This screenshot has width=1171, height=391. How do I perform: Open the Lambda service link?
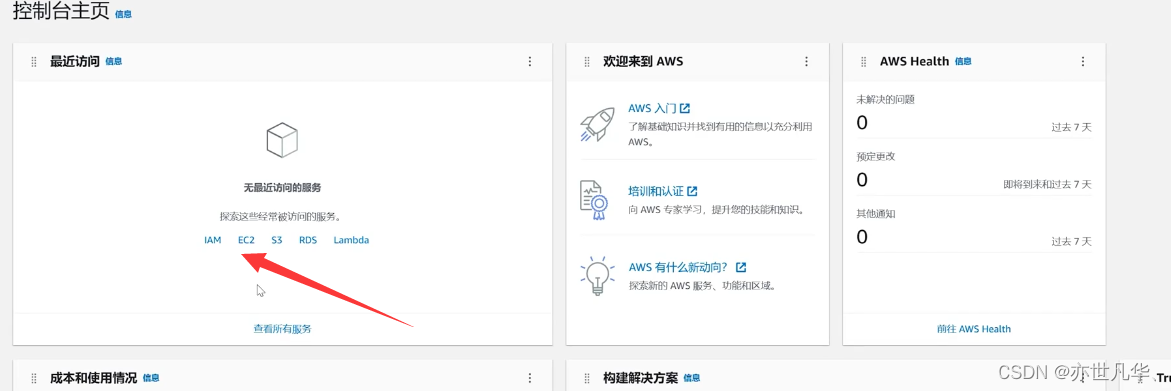351,240
